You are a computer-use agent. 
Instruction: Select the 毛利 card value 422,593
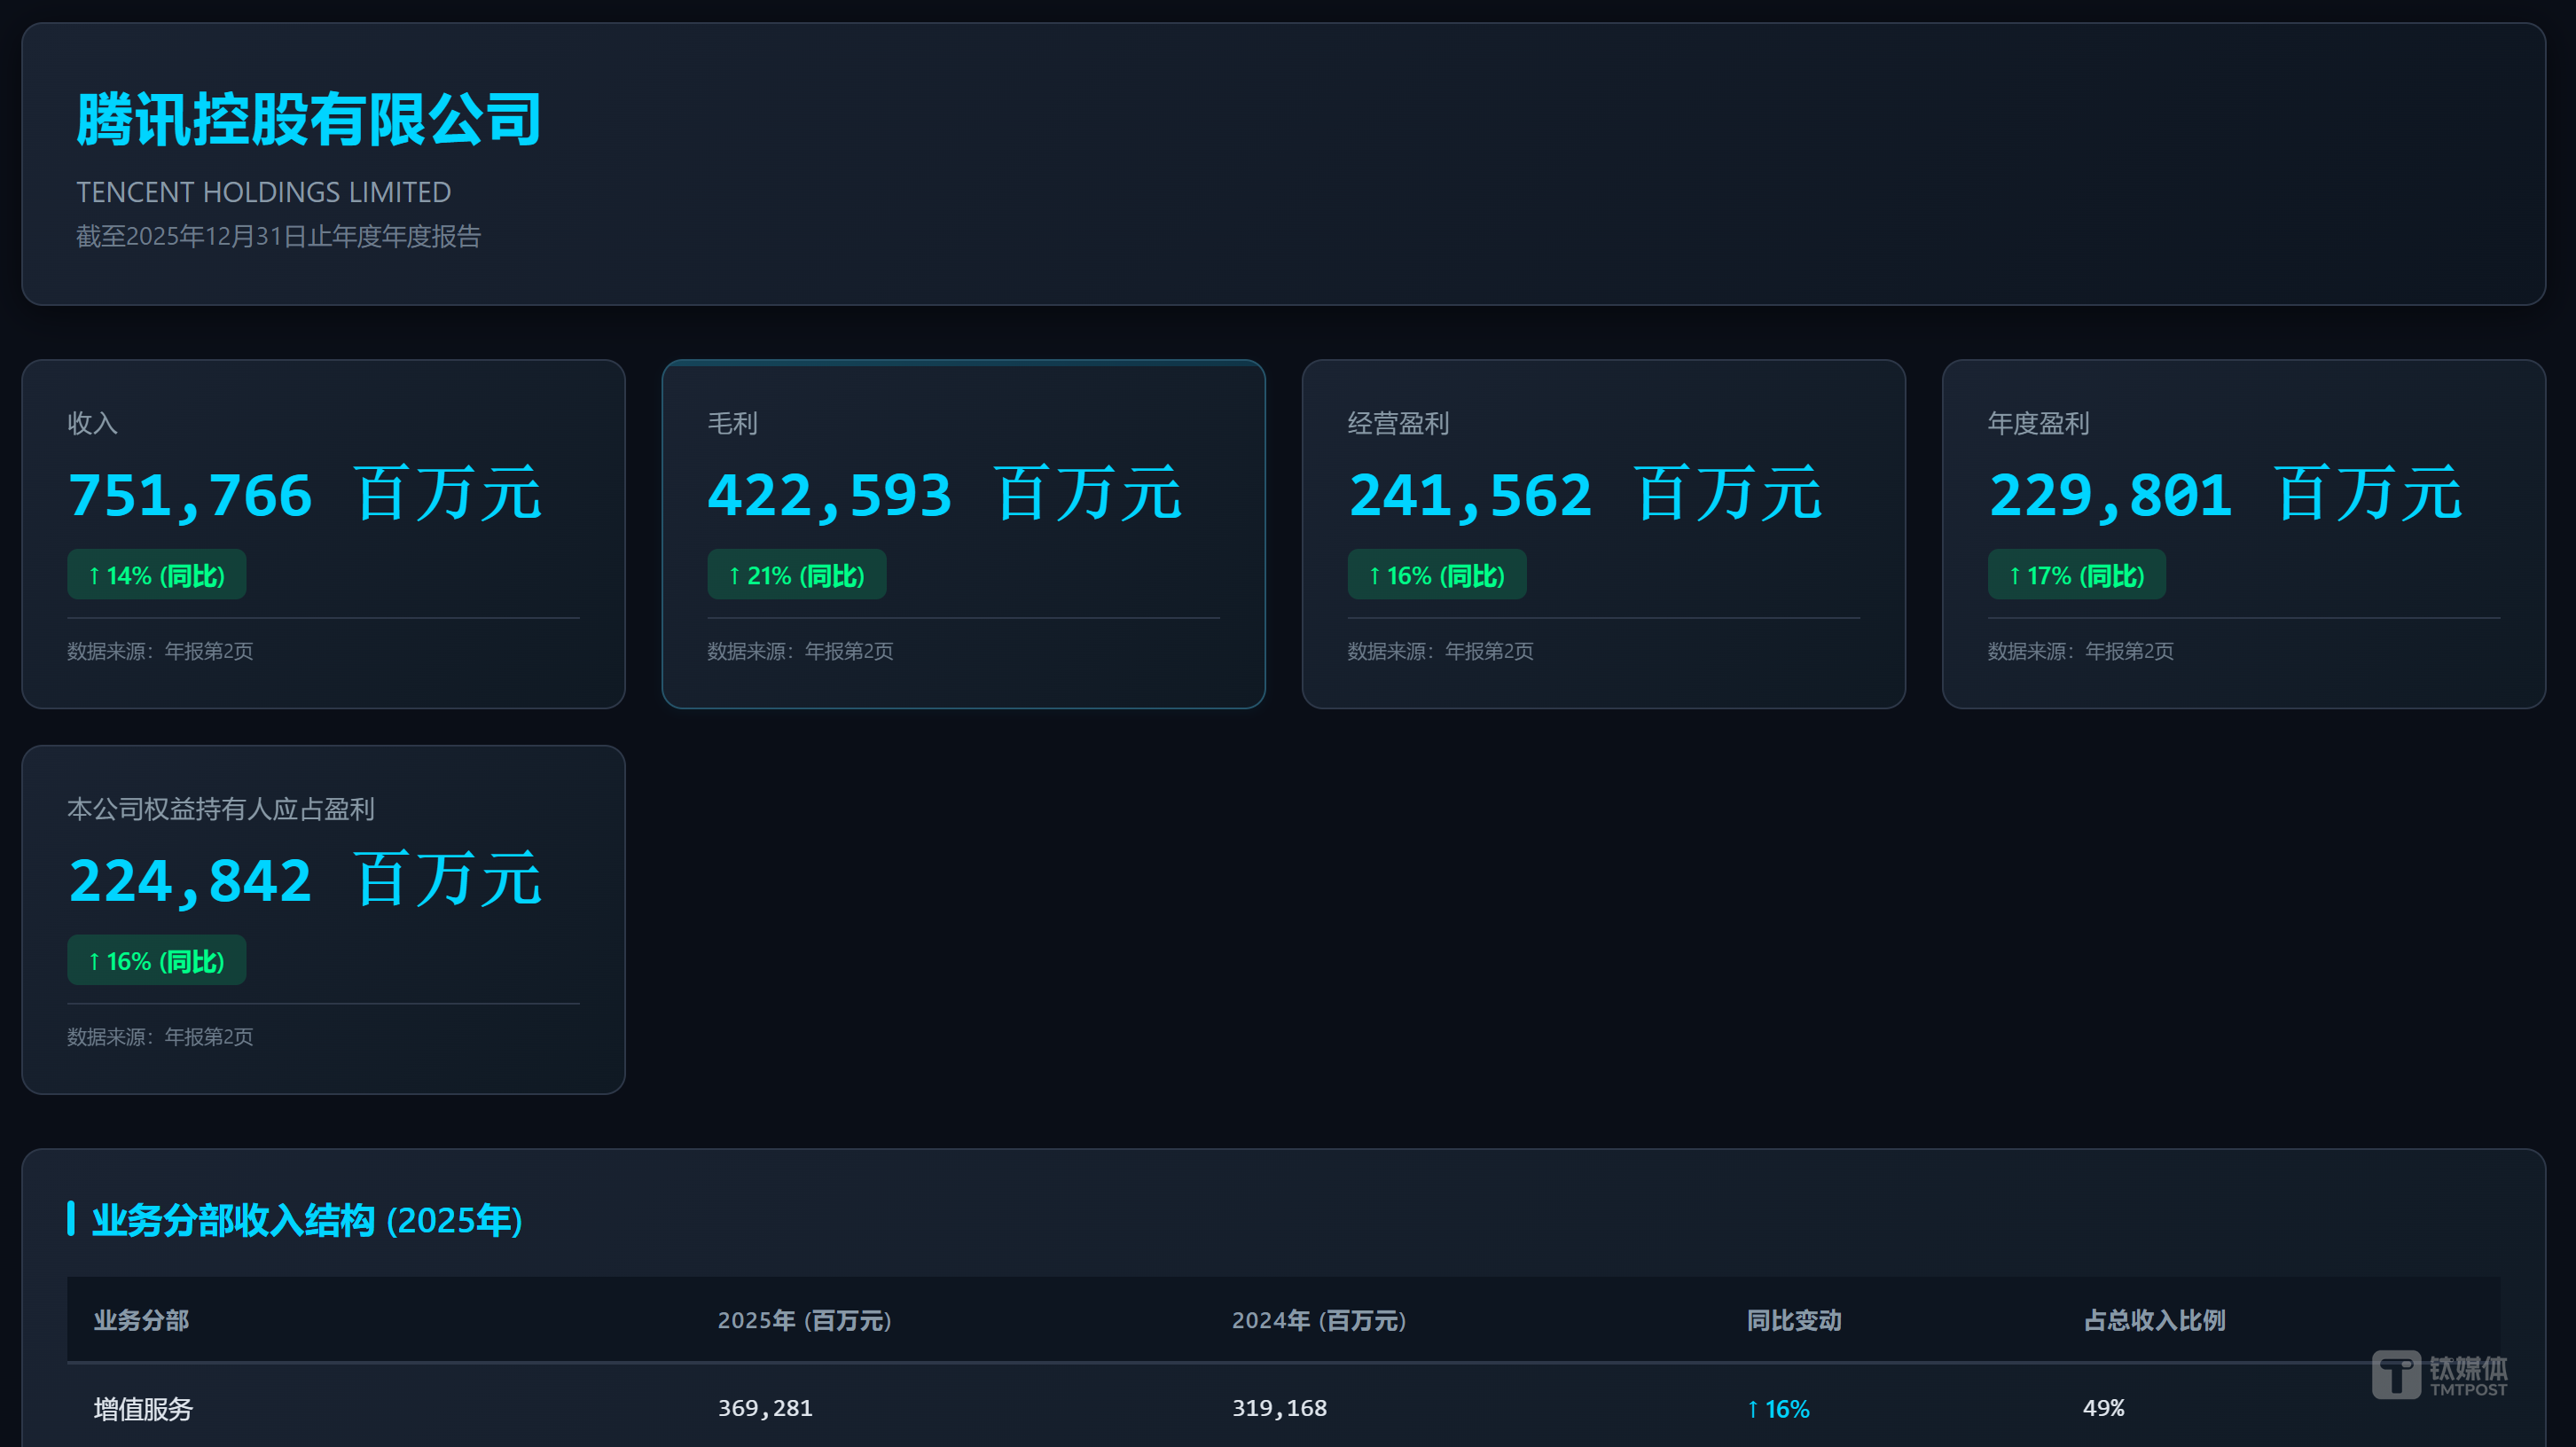(830, 495)
